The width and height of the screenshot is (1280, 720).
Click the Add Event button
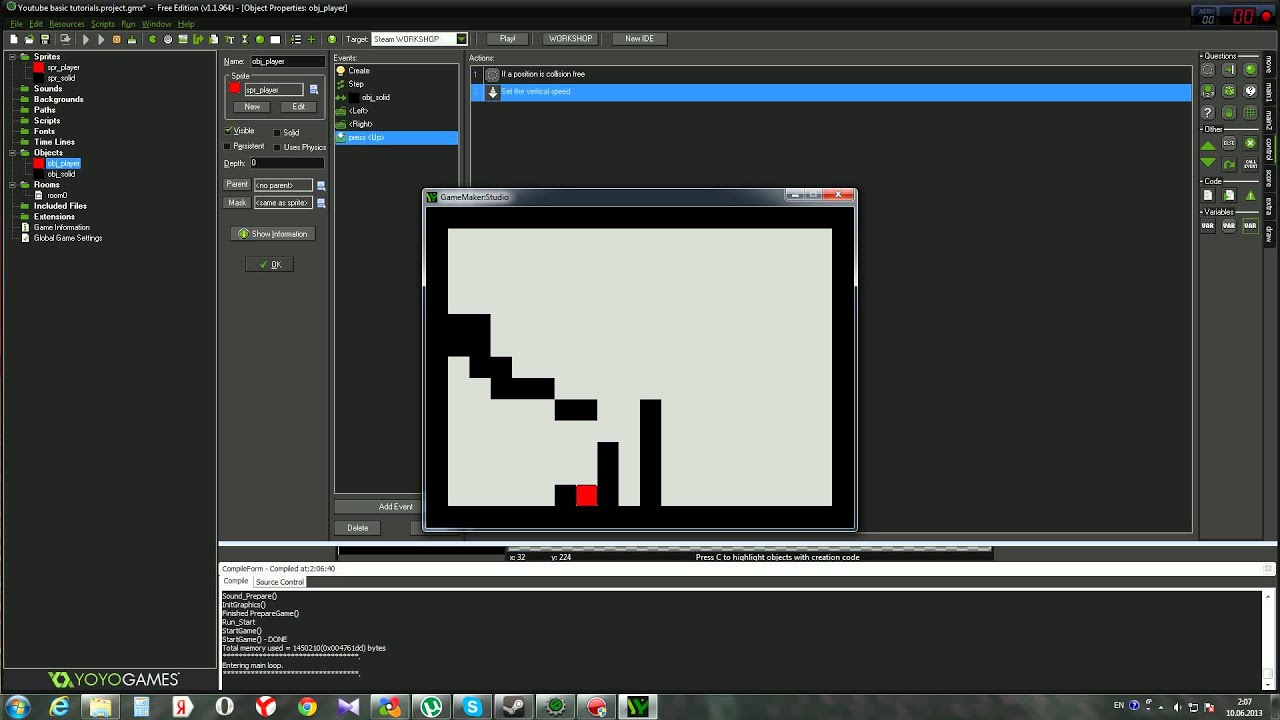(x=395, y=507)
